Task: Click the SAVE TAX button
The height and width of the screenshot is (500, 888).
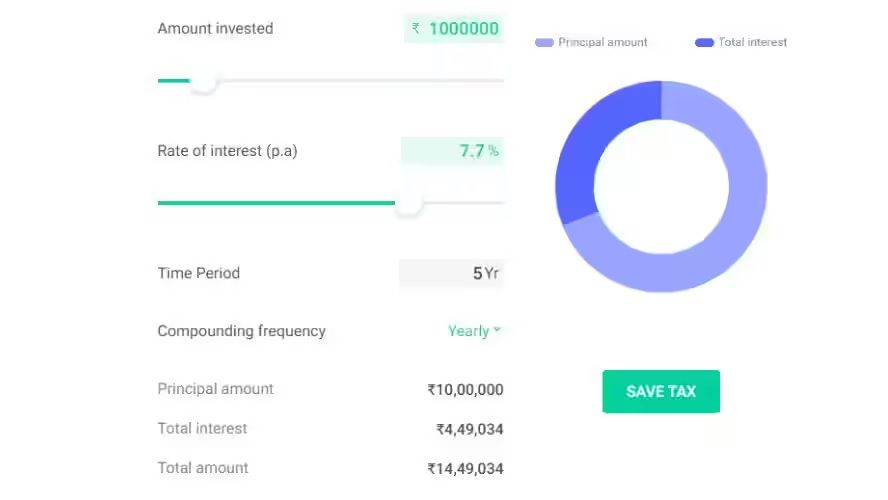Action: coord(660,391)
